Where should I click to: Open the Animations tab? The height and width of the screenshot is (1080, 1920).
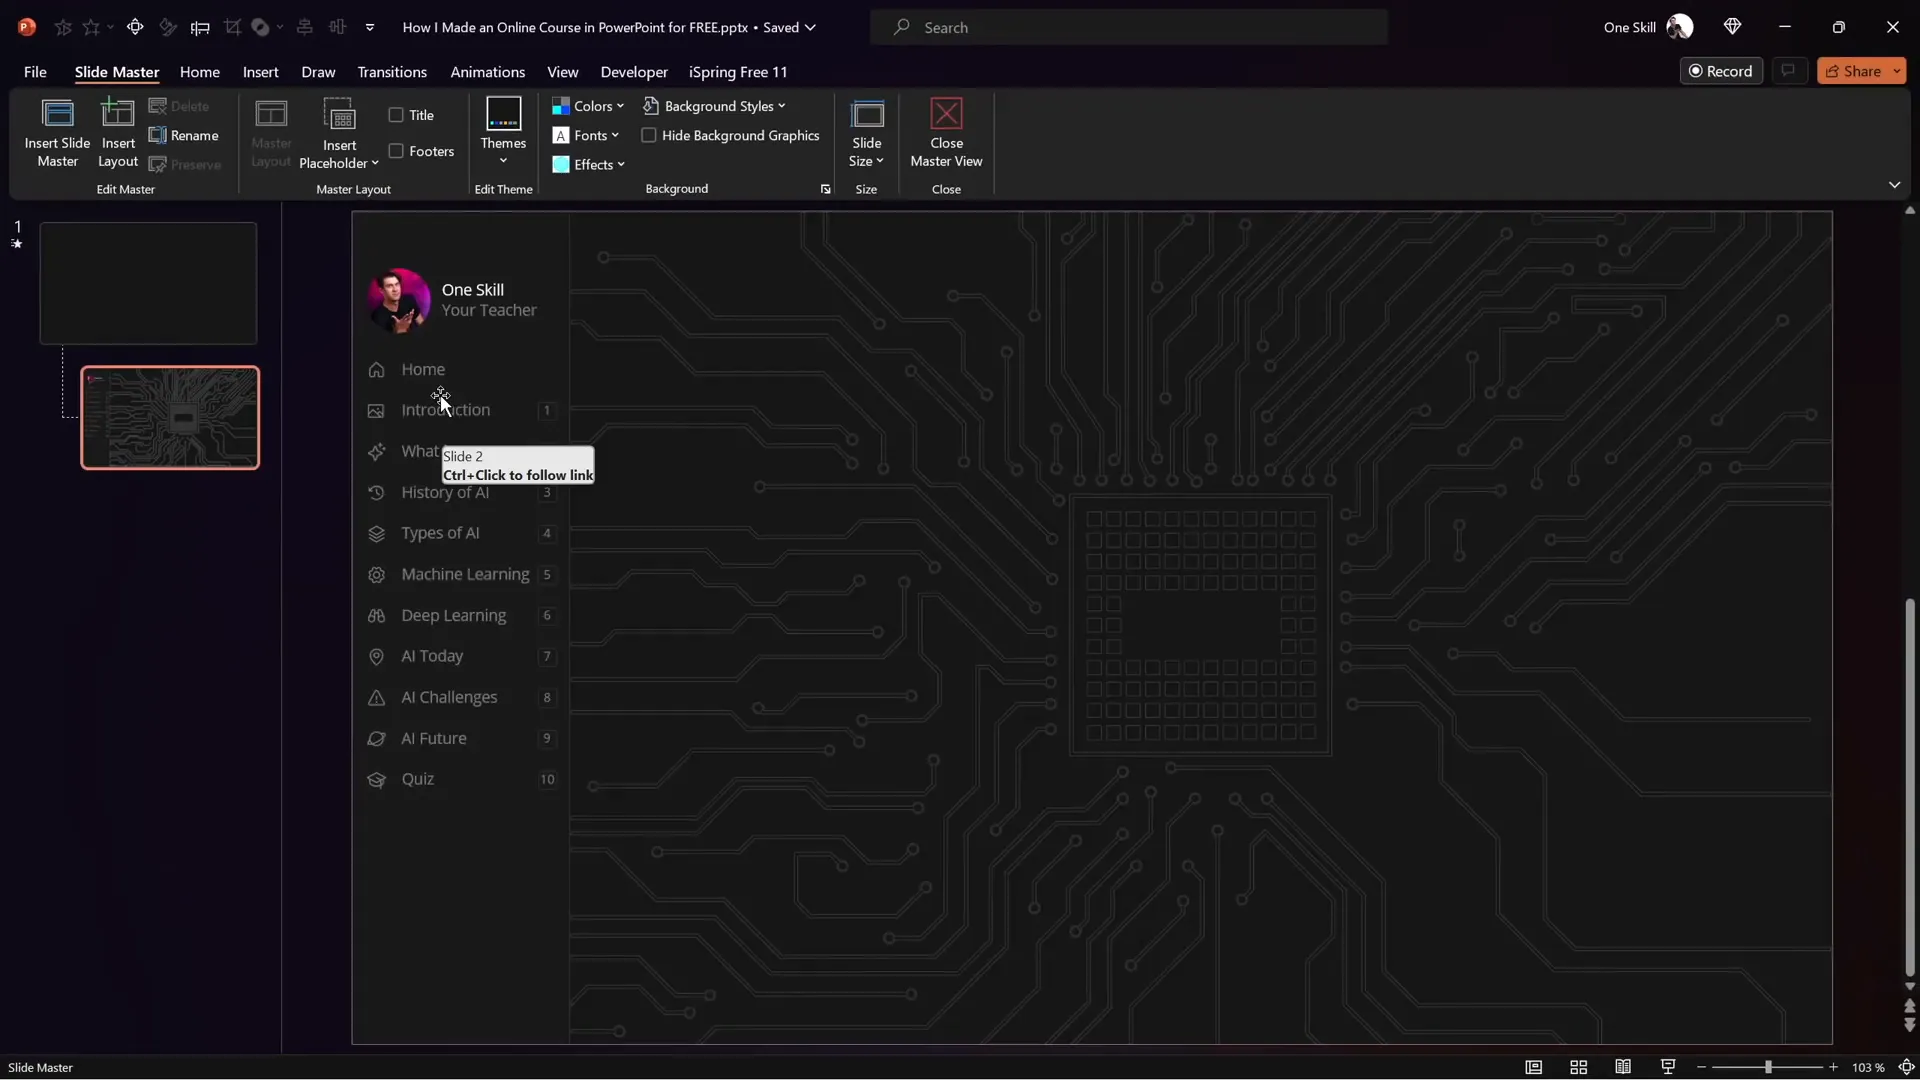(x=487, y=72)
